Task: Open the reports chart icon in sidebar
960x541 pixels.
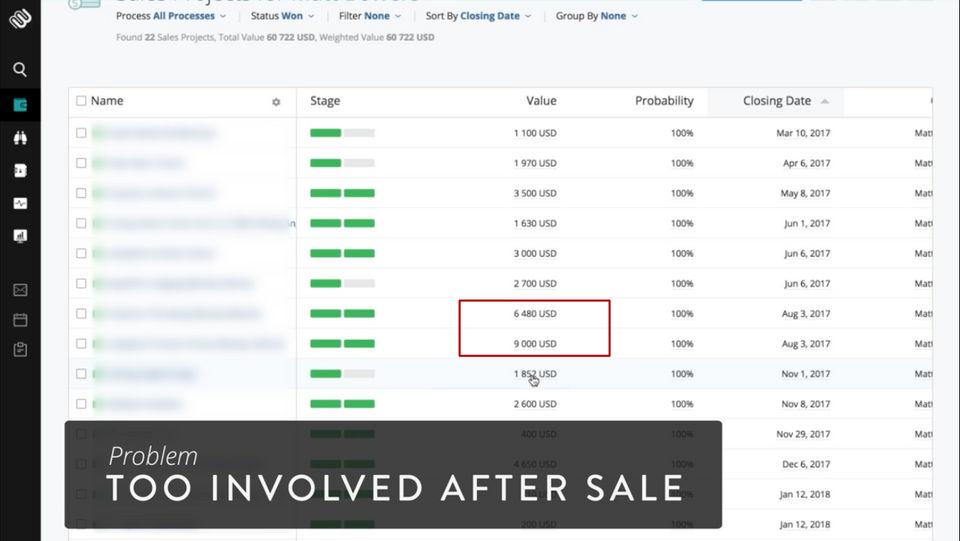Action: point(20,236)
